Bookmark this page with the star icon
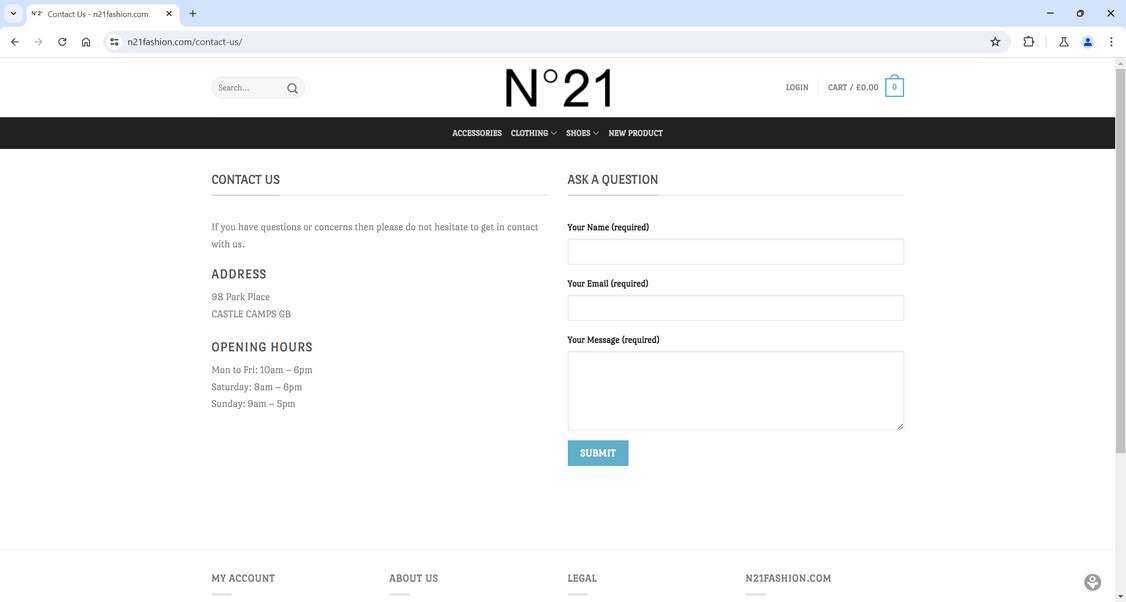1126x602 pixels. (x=995, y=42)
